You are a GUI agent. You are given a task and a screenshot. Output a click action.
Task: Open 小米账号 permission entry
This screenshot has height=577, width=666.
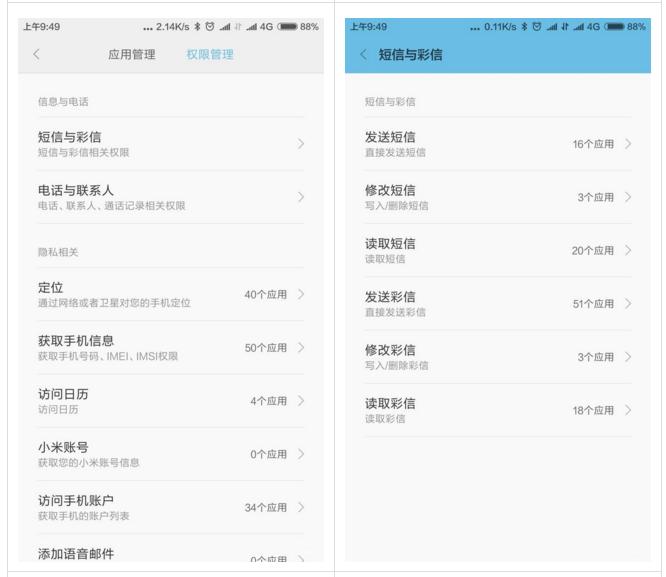click(171, 454)
